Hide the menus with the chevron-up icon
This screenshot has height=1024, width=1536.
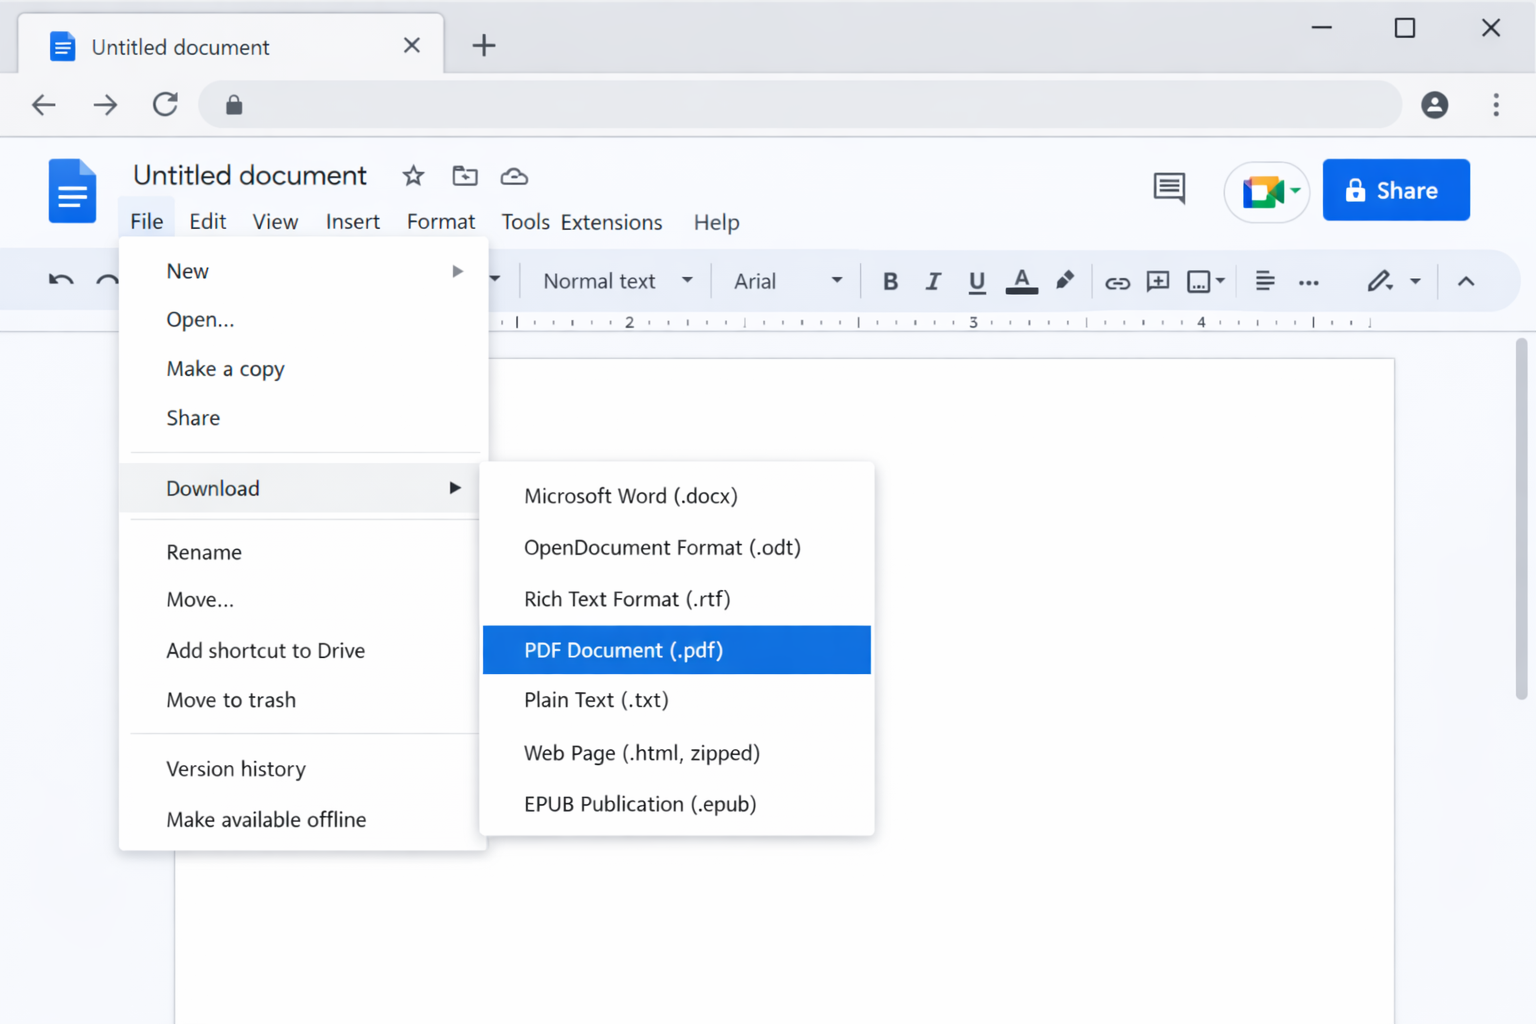click(1466, 282)
